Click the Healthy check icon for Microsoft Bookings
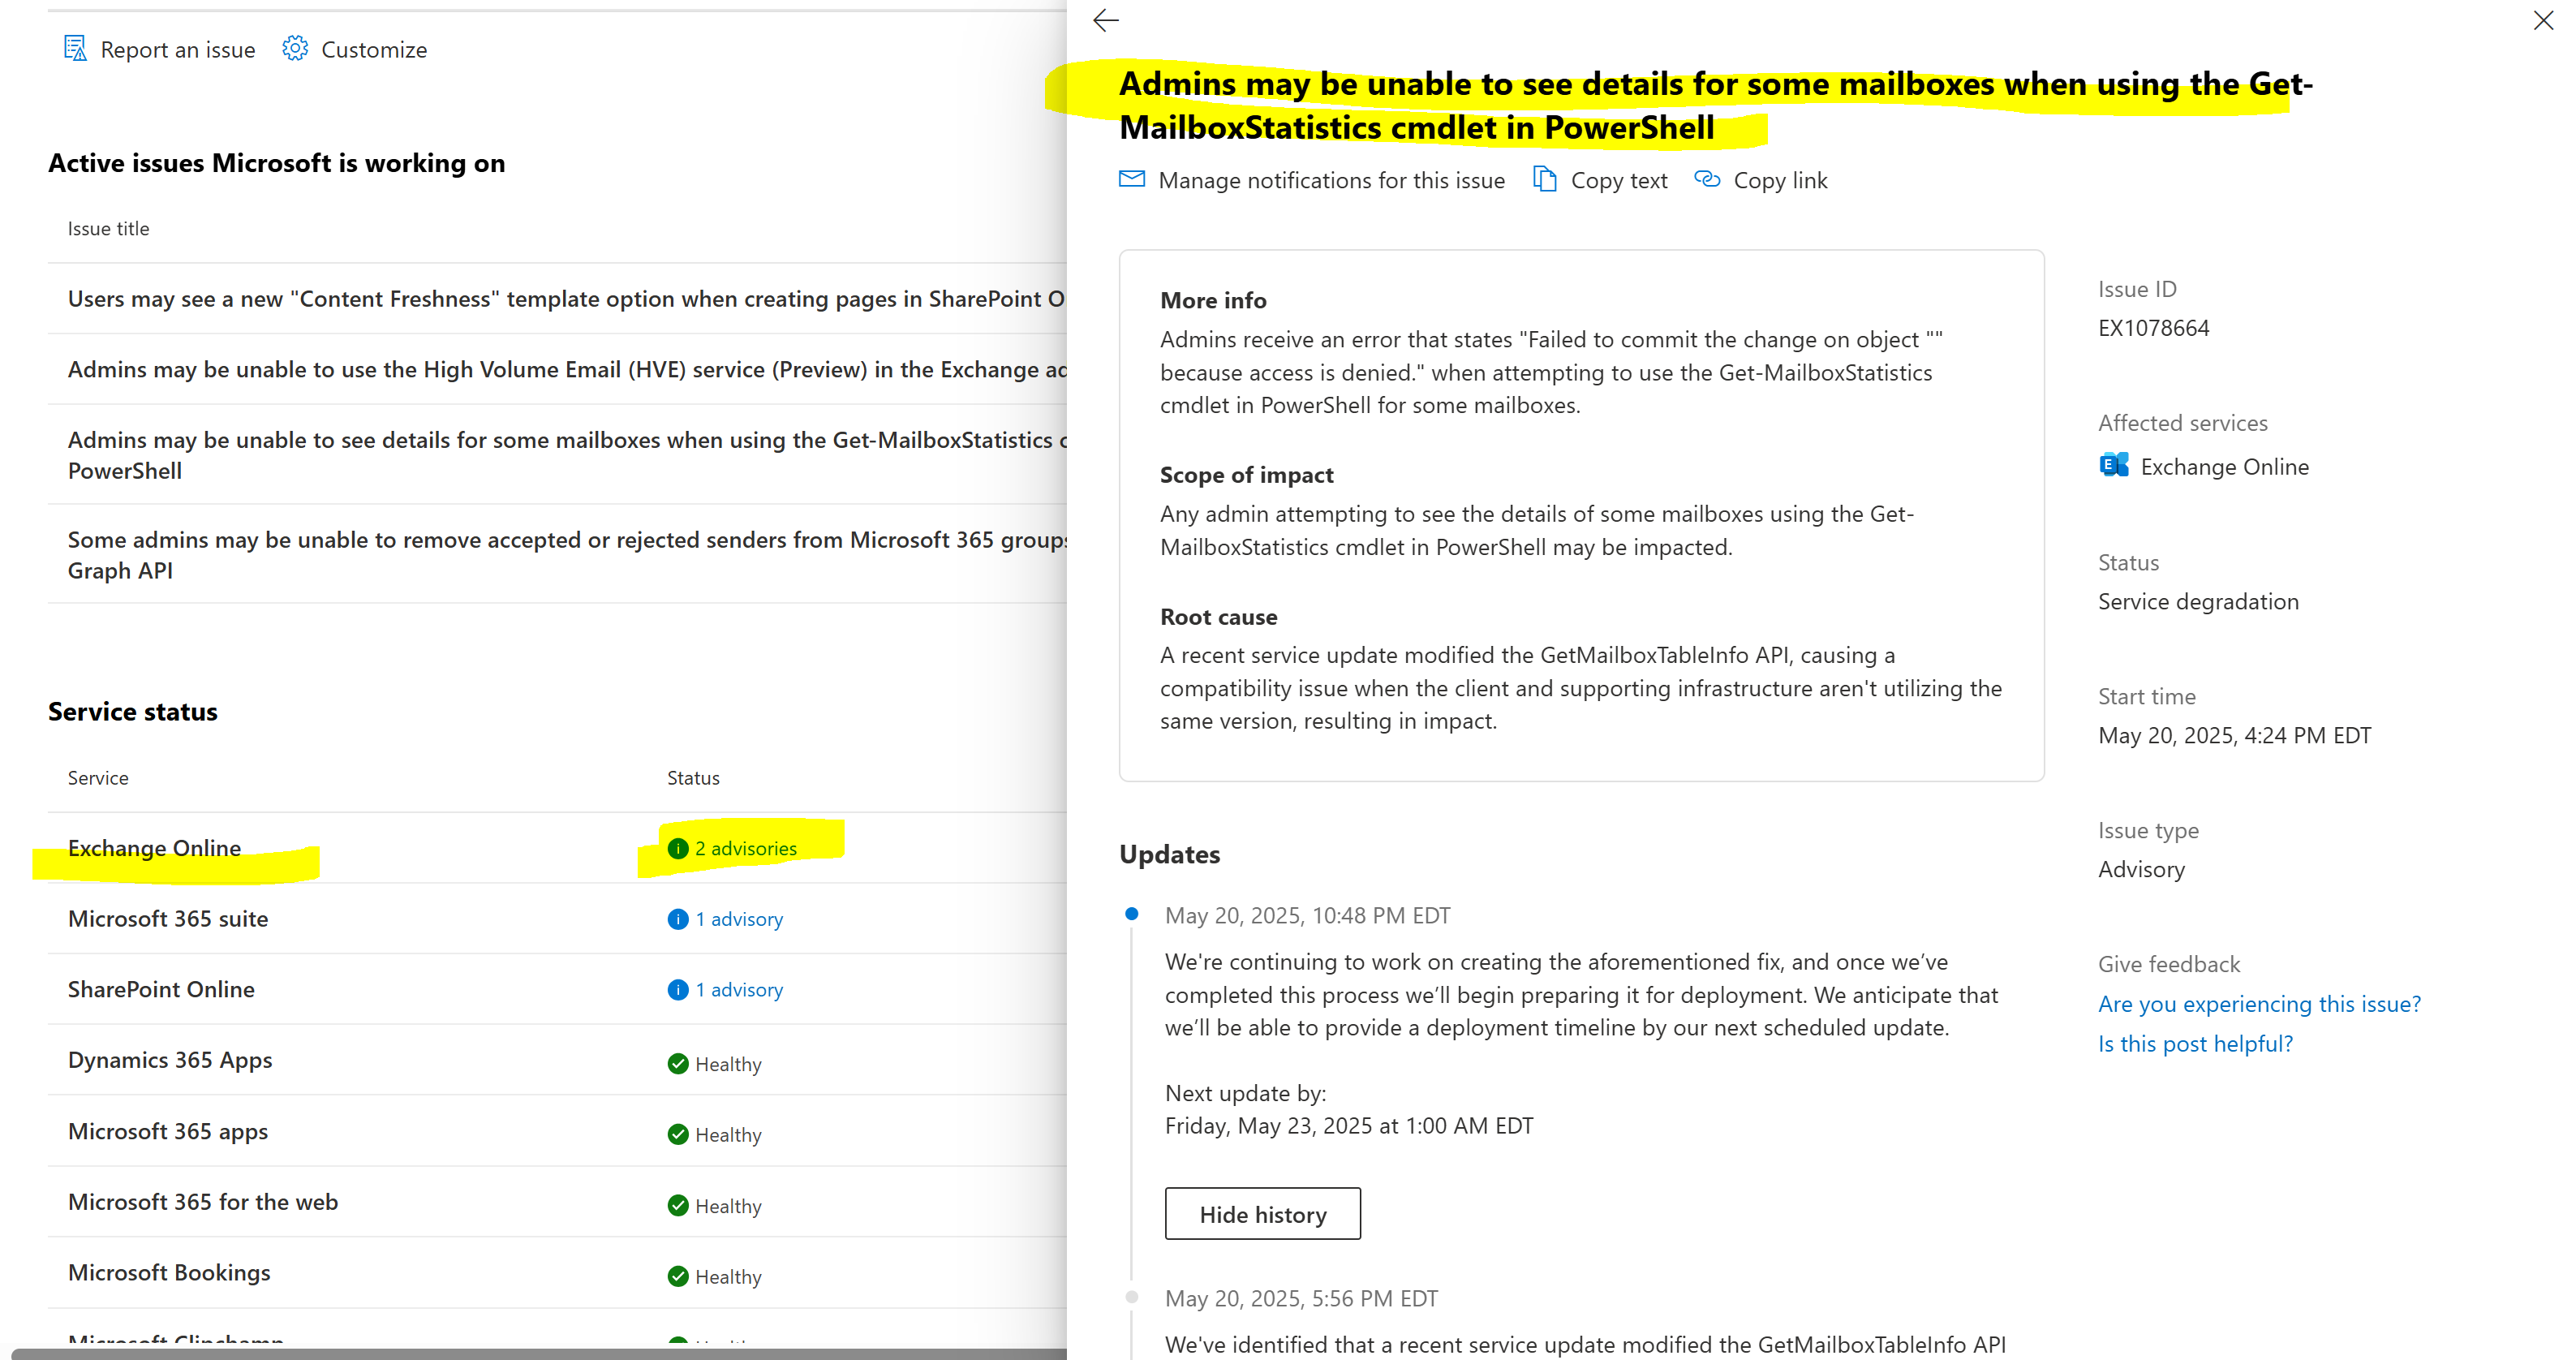Screen dimensions: 2576x1360 pos(678,1276)
